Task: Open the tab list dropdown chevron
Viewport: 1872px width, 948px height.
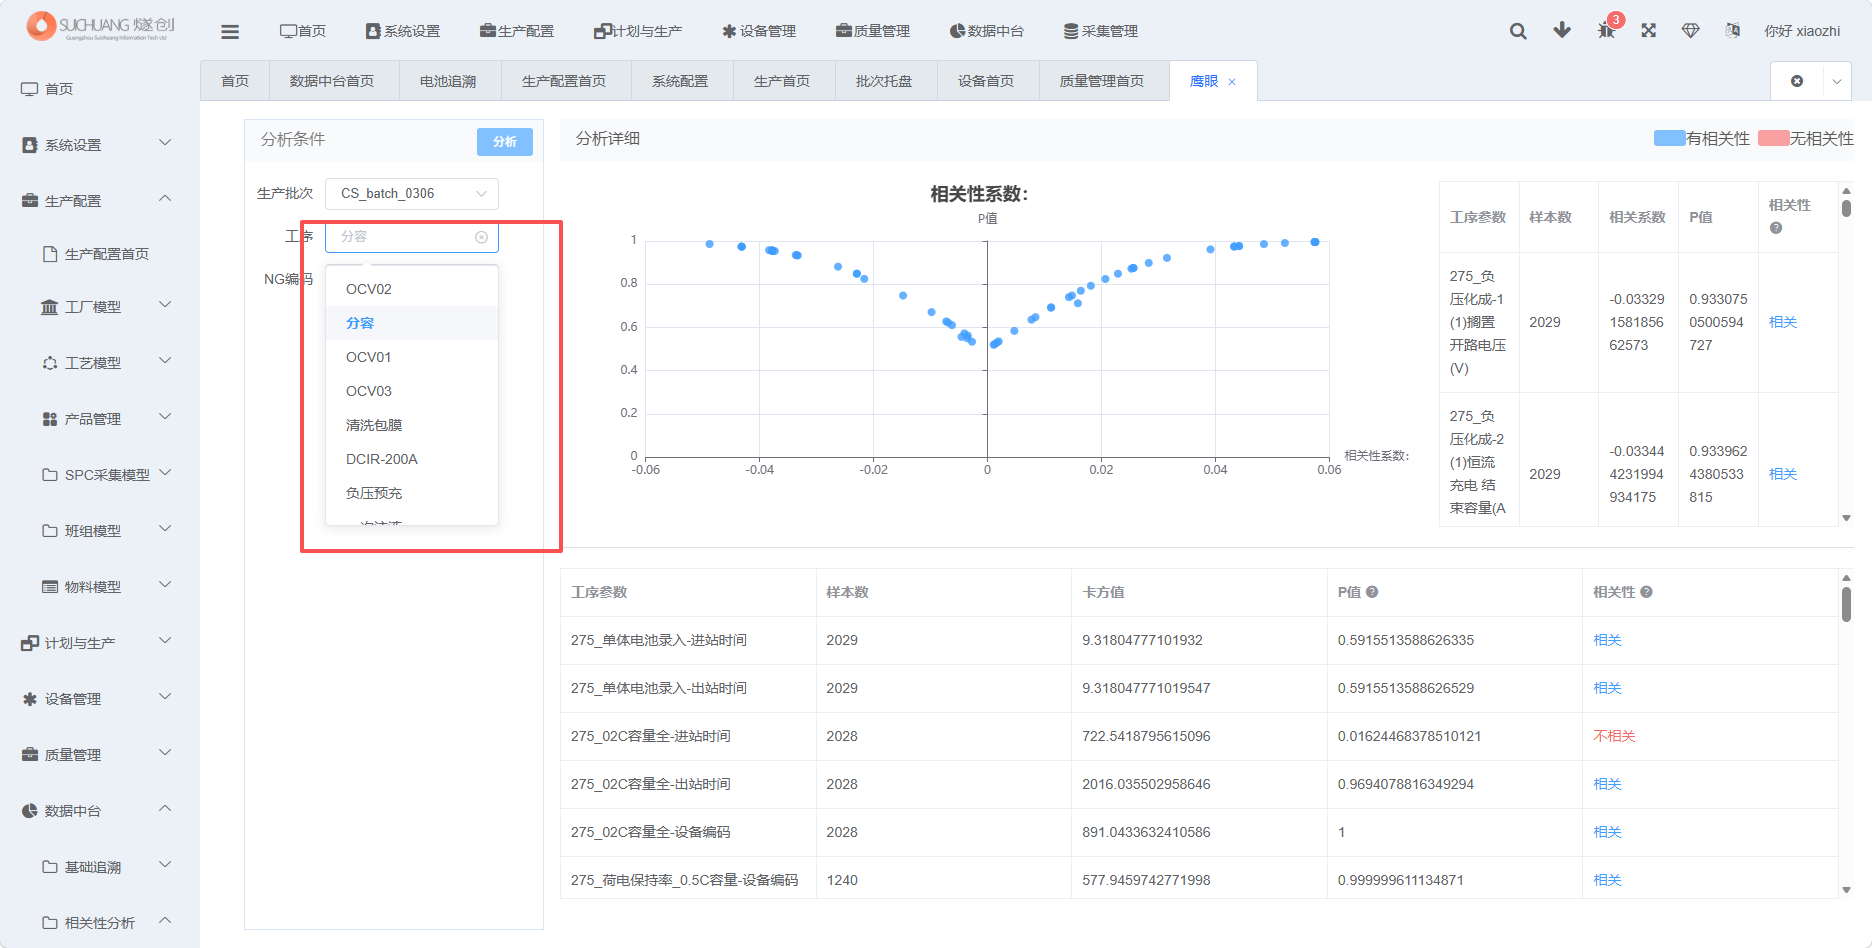Action: (x=1837, y=81)
